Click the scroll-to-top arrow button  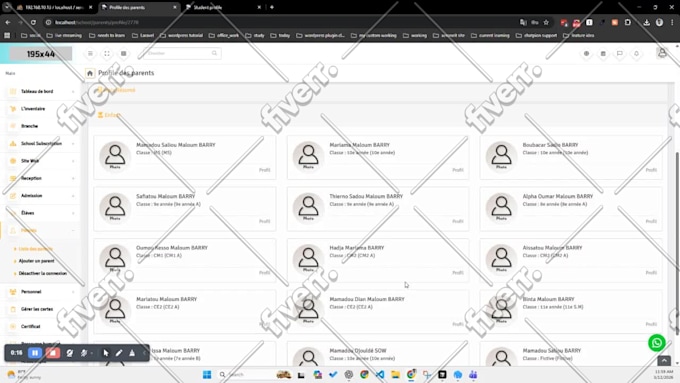pos(664,360)
